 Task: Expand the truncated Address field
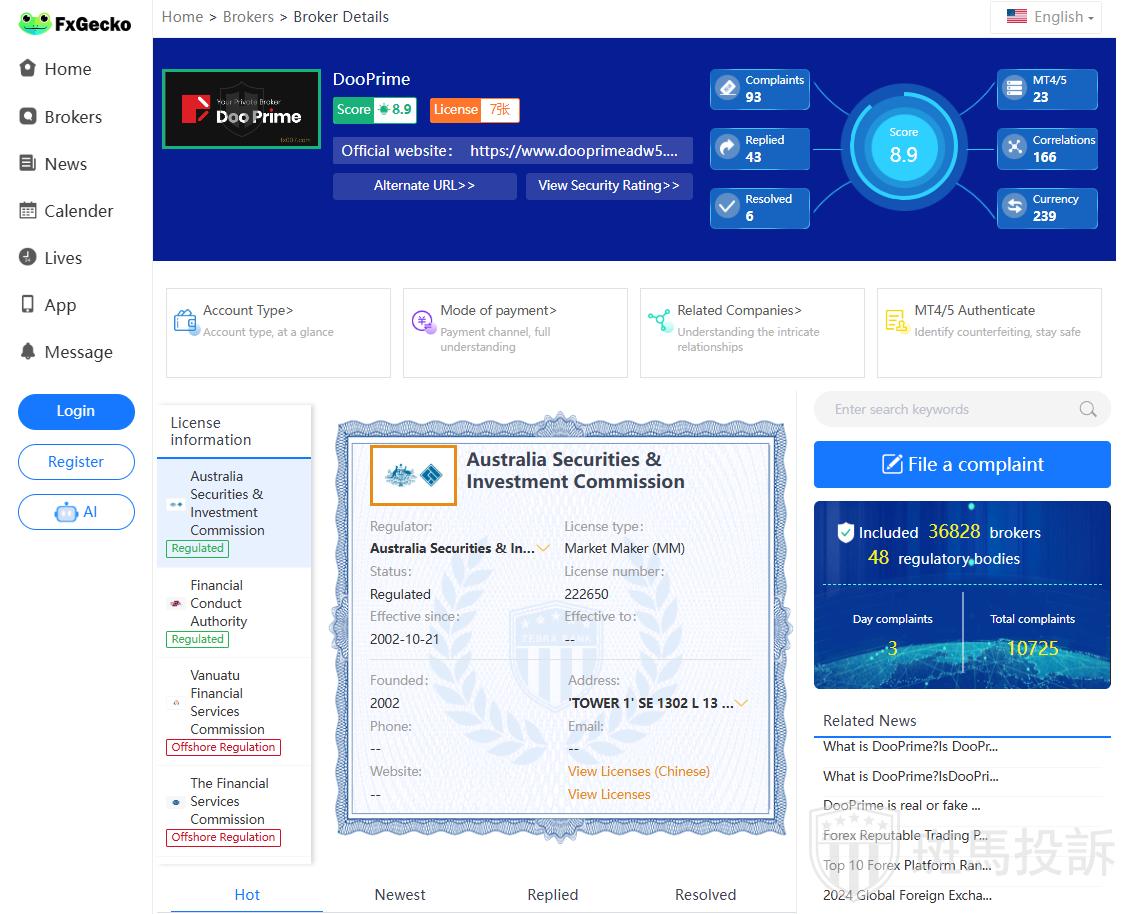pyautogui.click(x=741, y=703)
